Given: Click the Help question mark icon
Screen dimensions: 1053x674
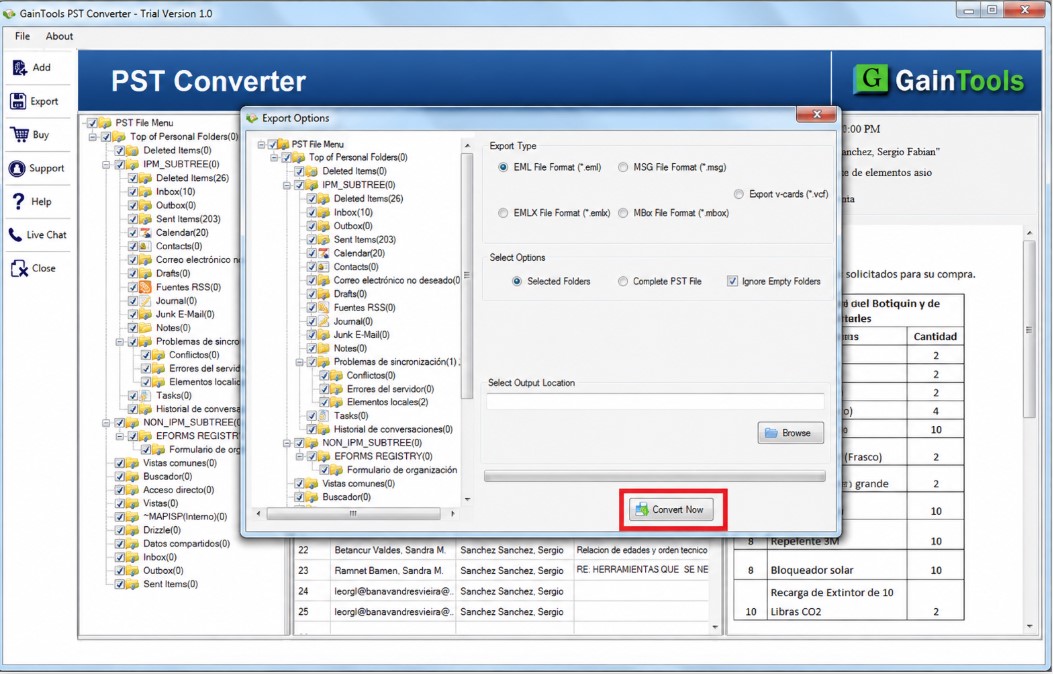Looking at the screenshot, I should (18, 201).
